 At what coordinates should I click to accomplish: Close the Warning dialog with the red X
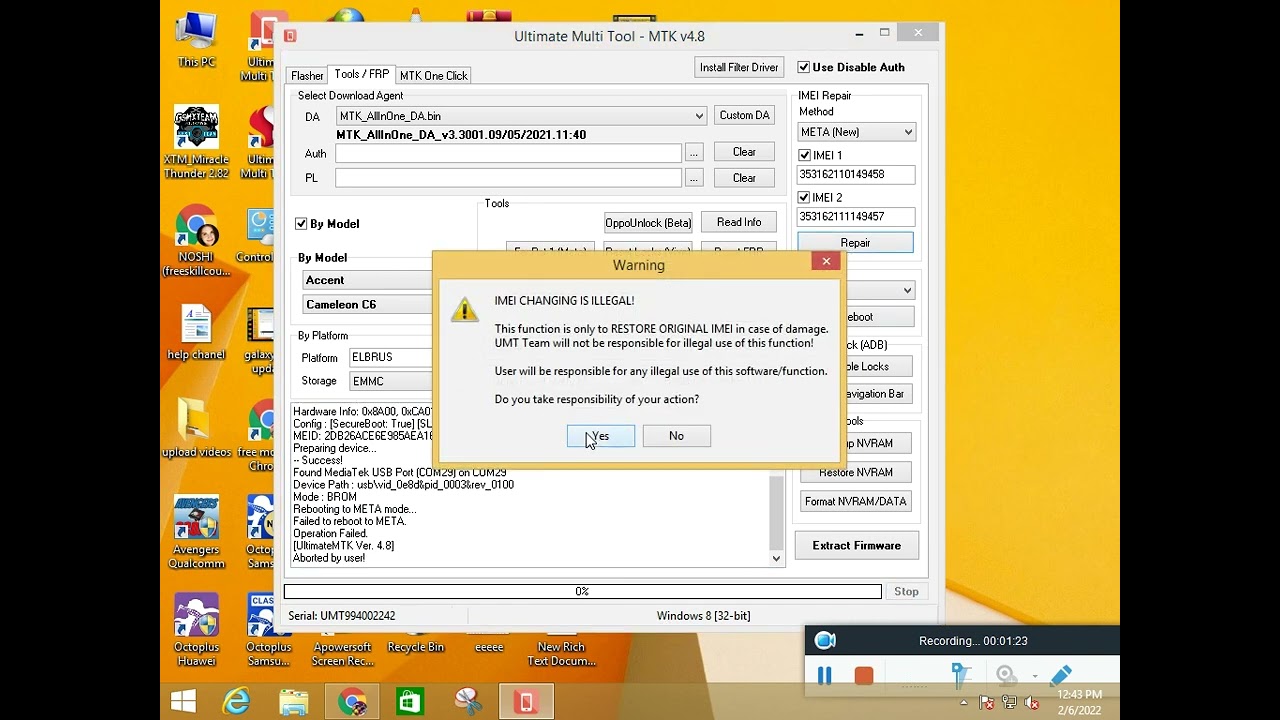pyautogui.click(x=826, y=261)
